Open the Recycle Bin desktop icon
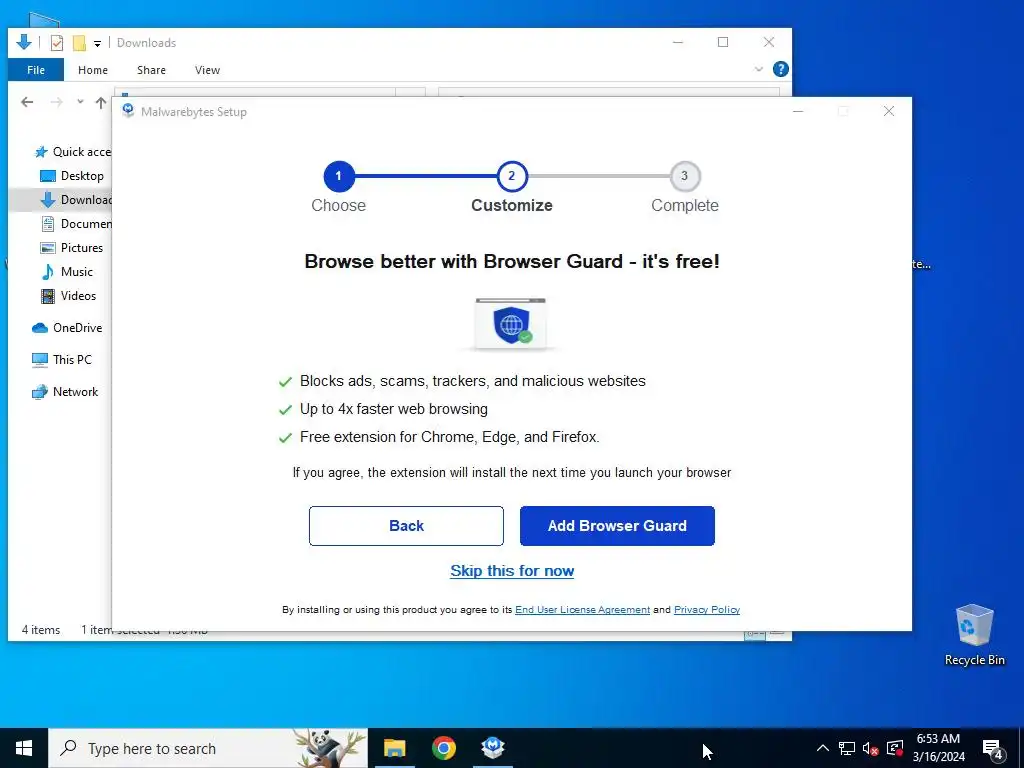Image resolution: width=1024 pixels, height=768 pixels. click(x=974, y=635)
